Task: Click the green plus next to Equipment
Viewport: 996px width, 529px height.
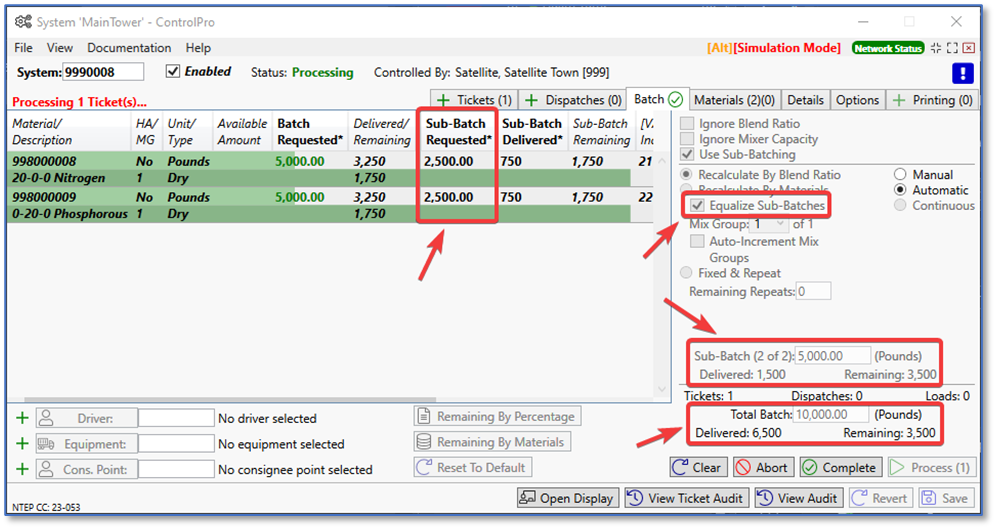Action: [22, 444]
